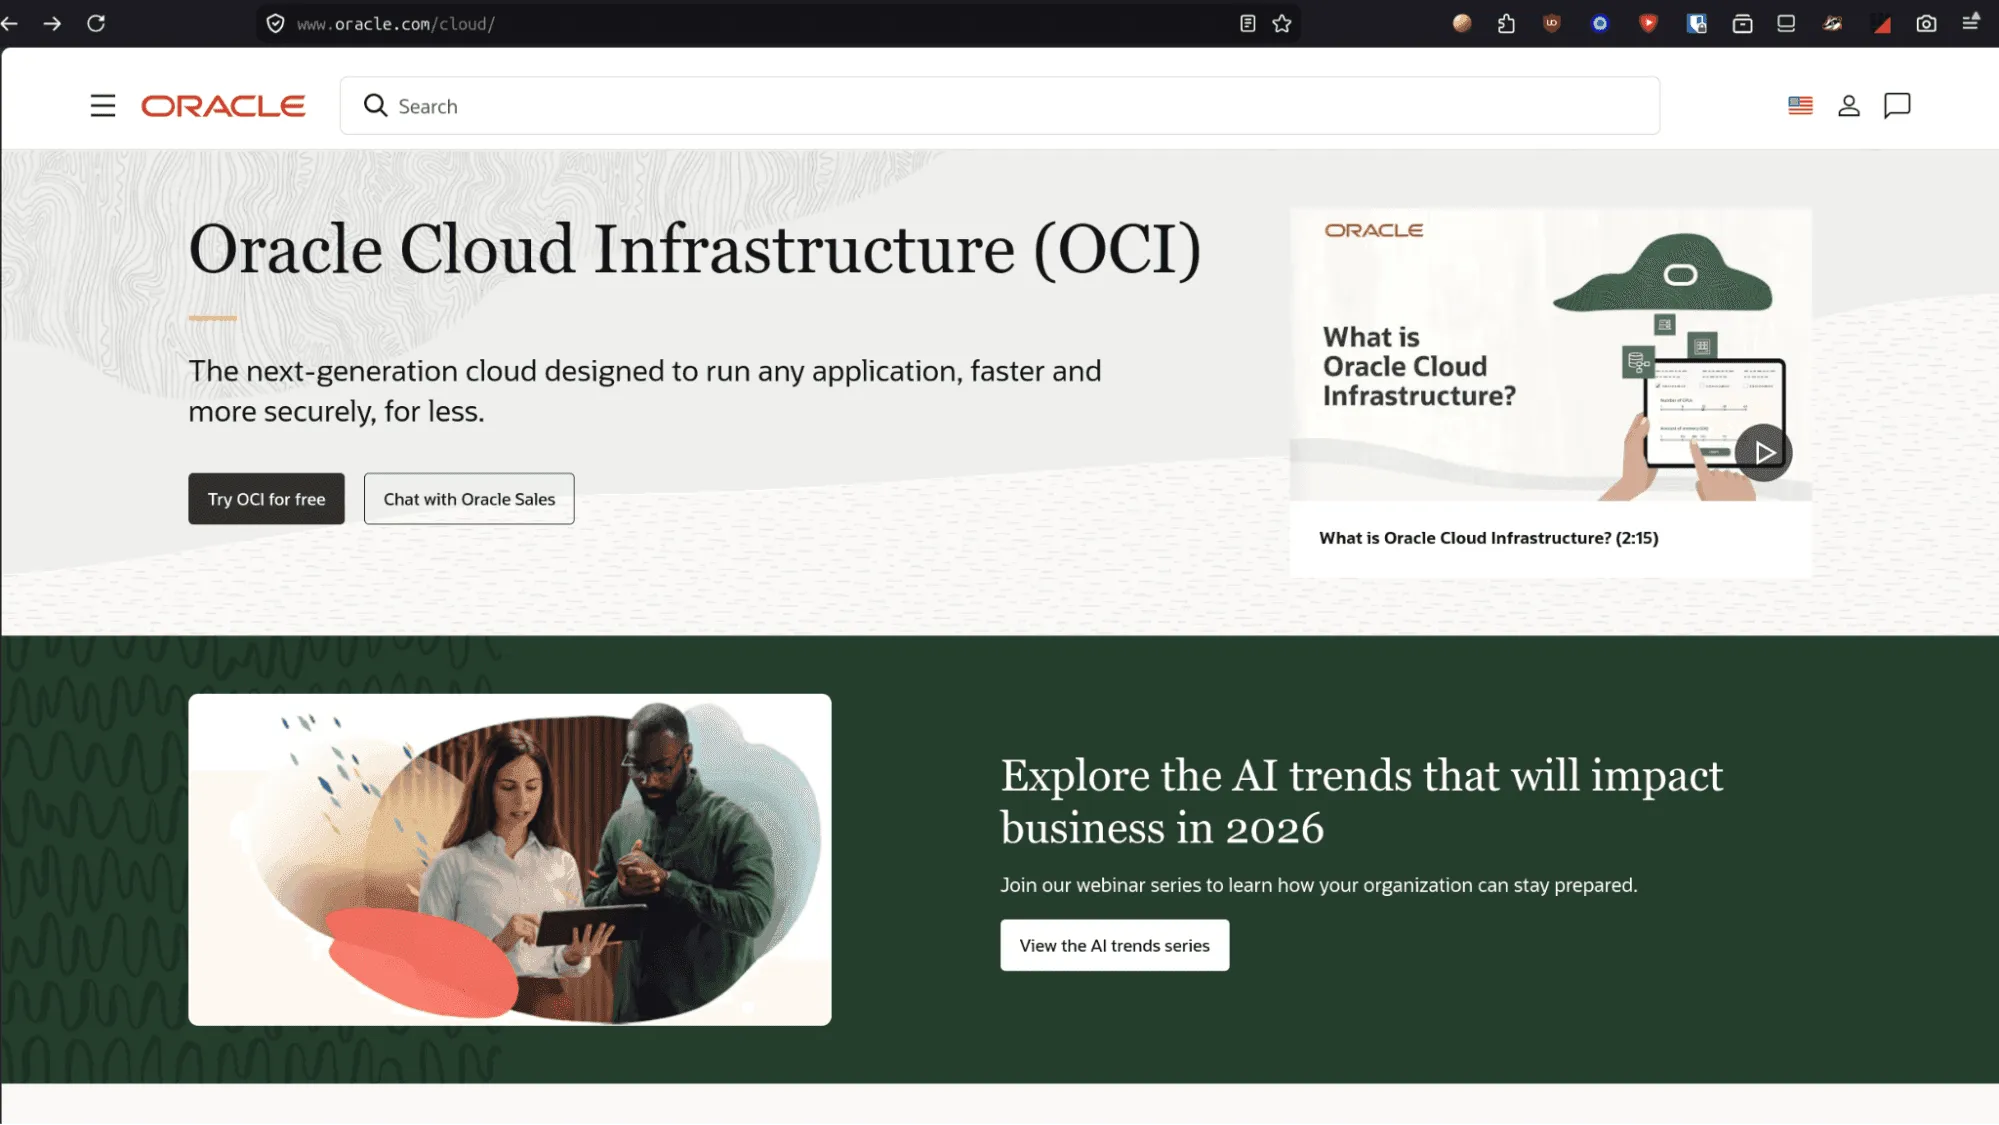This screenshot has height=1125, width=1999.
Task: Open the archive box toolbar icon
Action: click(1742, 23)
